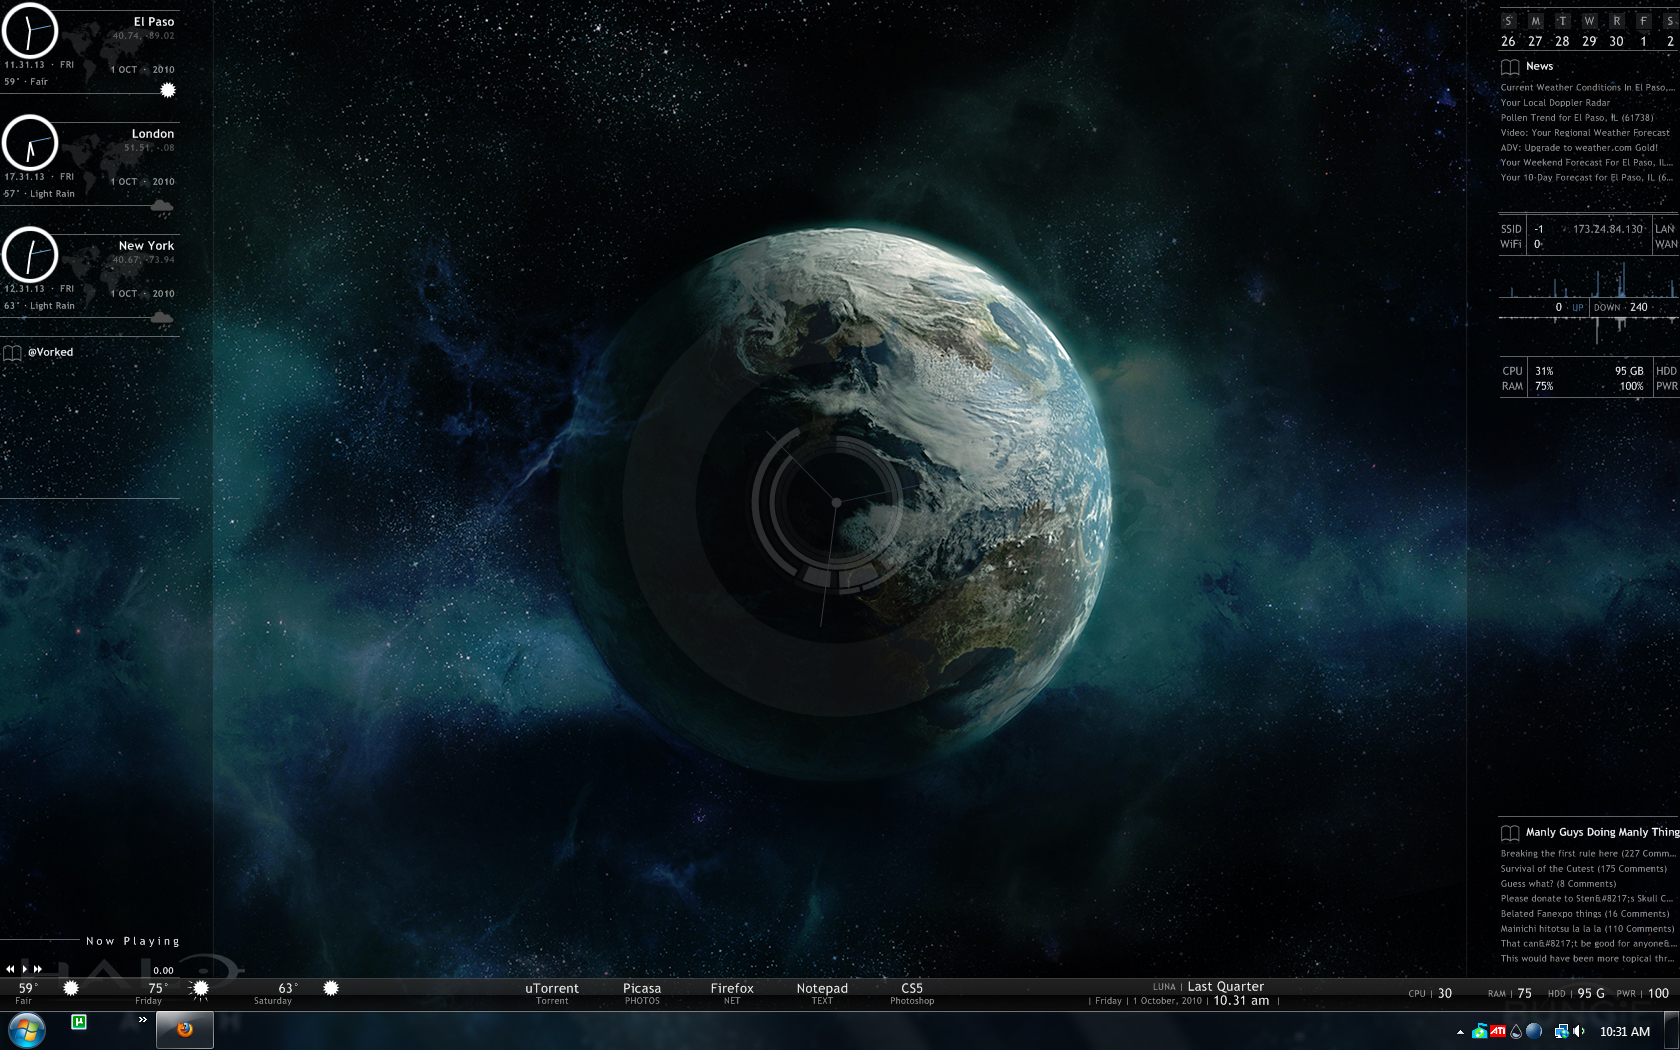Click the book icon beside News
The width and height of the screenshot is (1680, 1050).
[1510, 67]
